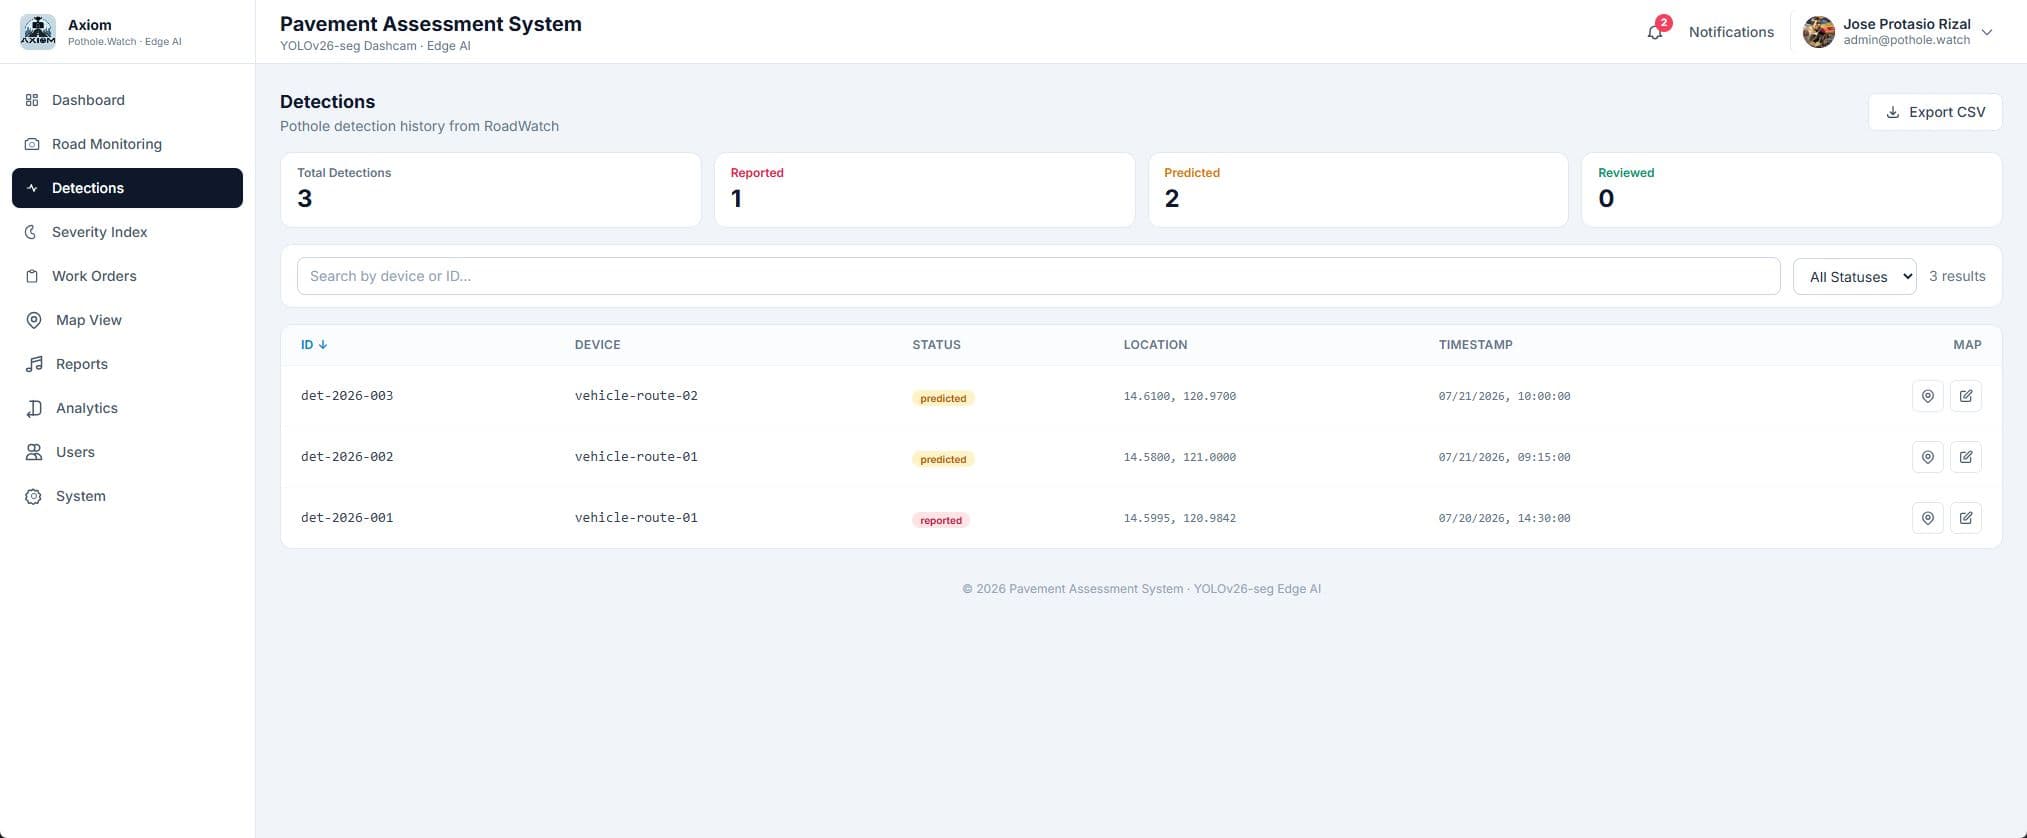The width and height of the screenshot is (2027, 838).
Task: Open System settings page
Action: click(127, 496)
